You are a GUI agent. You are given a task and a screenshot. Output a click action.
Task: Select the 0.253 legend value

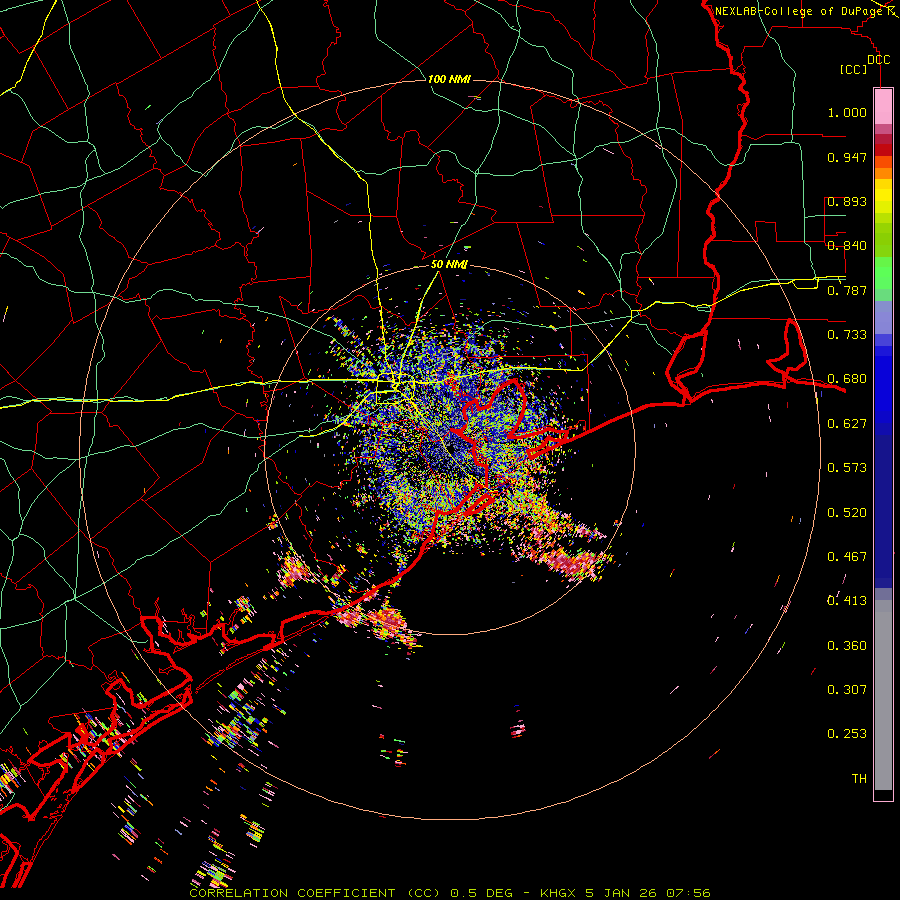click(847, 734)
